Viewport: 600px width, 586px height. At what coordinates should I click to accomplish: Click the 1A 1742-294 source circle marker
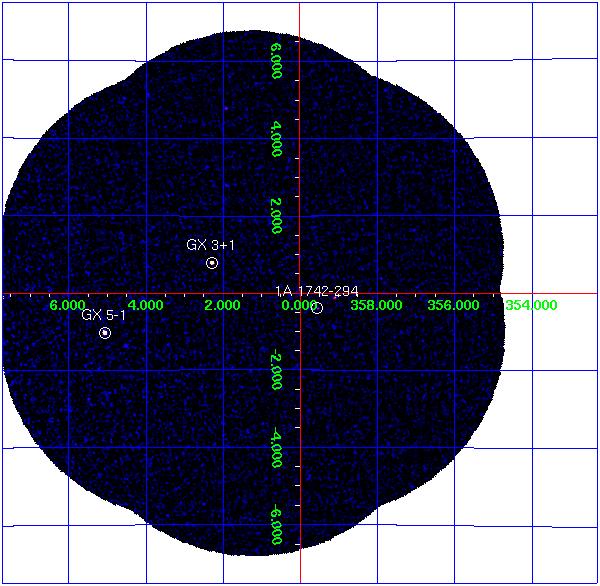(x=317, y=308)
